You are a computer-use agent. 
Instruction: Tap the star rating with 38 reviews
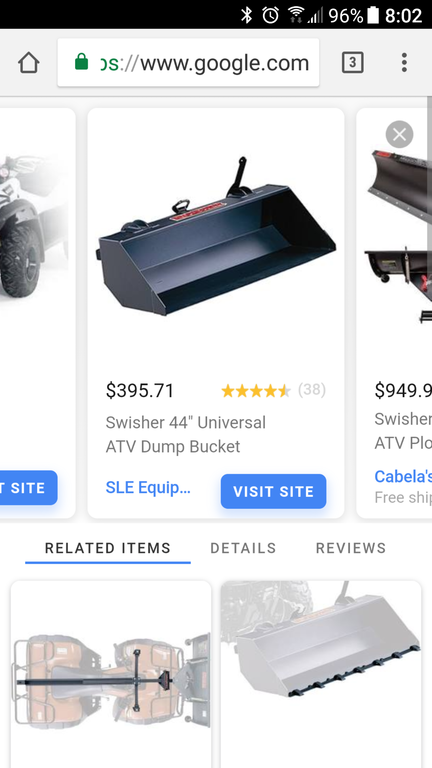click(x=273, y=390)
